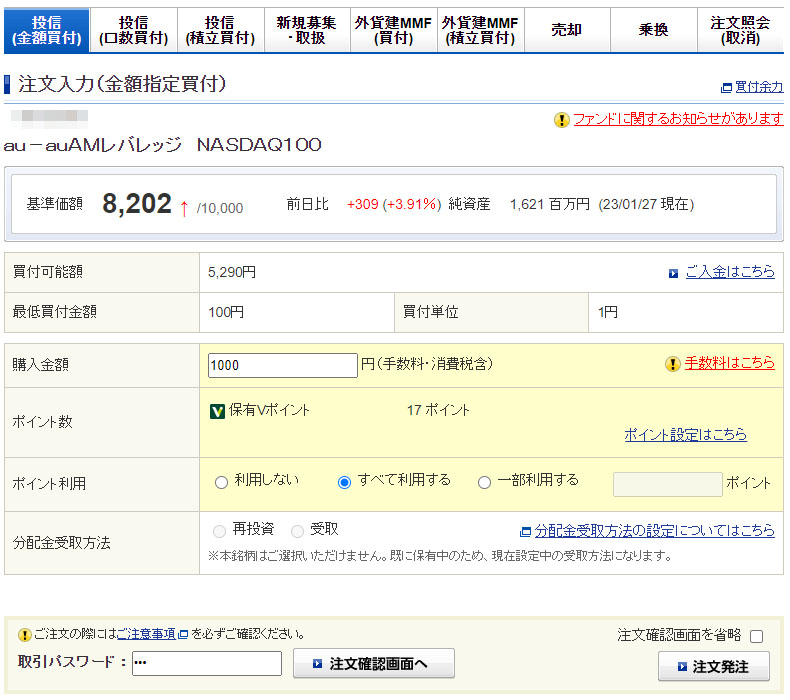Image resolution: width=790 pixels, height=700 pixels.
Task: Choose 一部利用する points option
Action: (485, 482)
